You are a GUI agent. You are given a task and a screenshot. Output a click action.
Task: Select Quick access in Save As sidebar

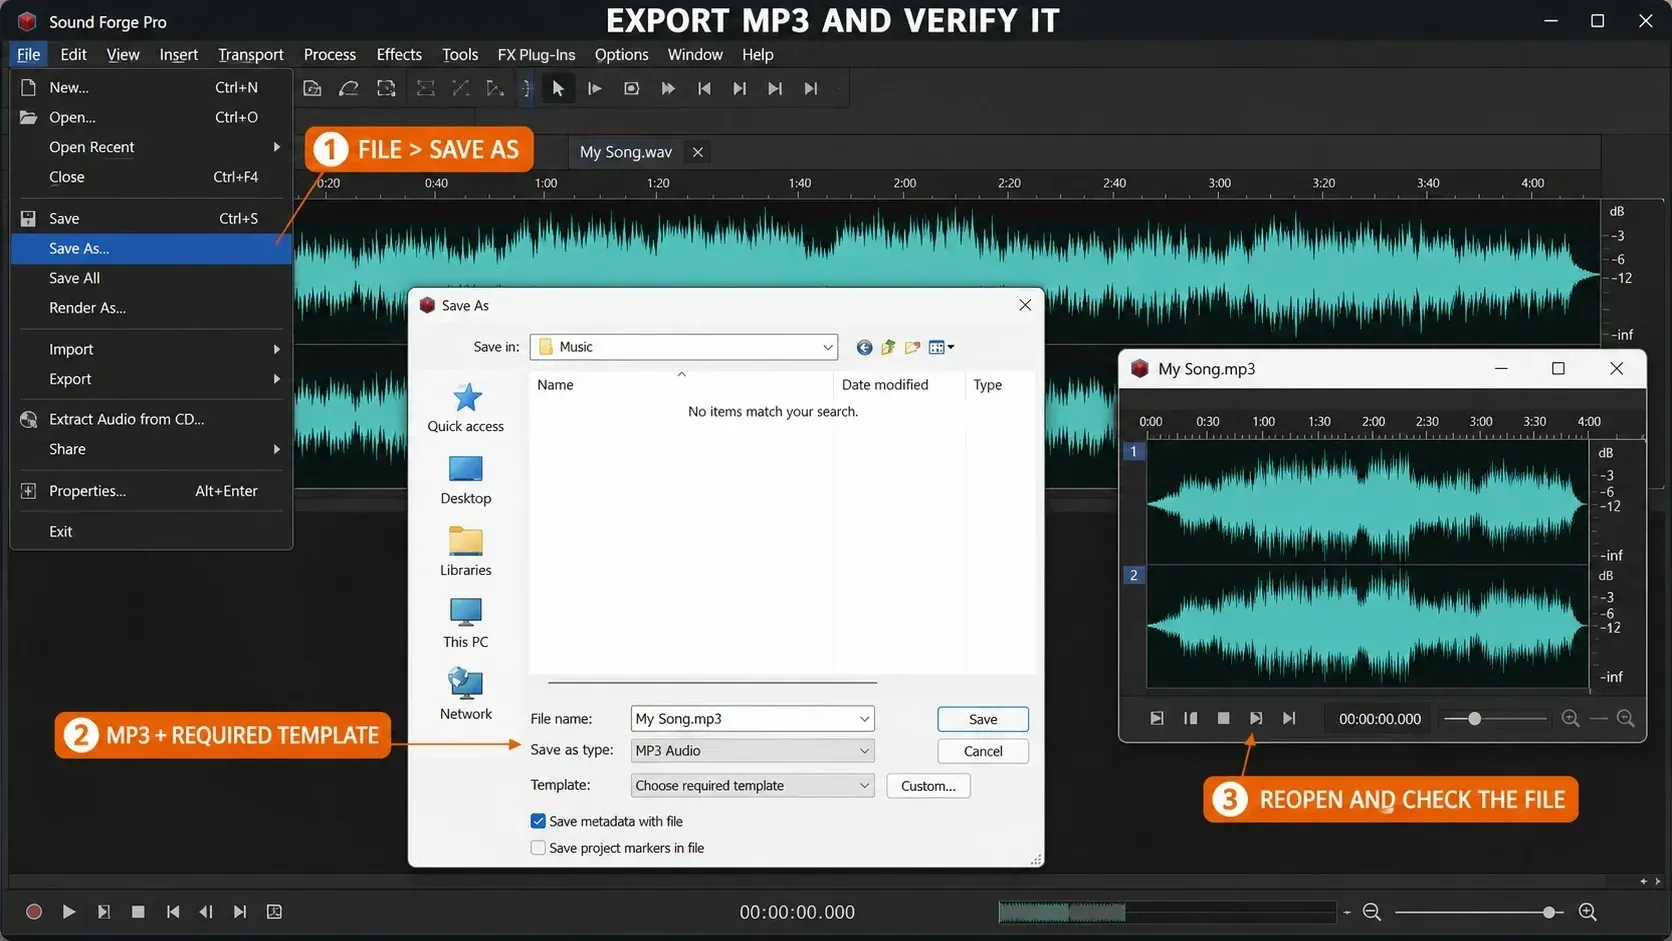466,408
